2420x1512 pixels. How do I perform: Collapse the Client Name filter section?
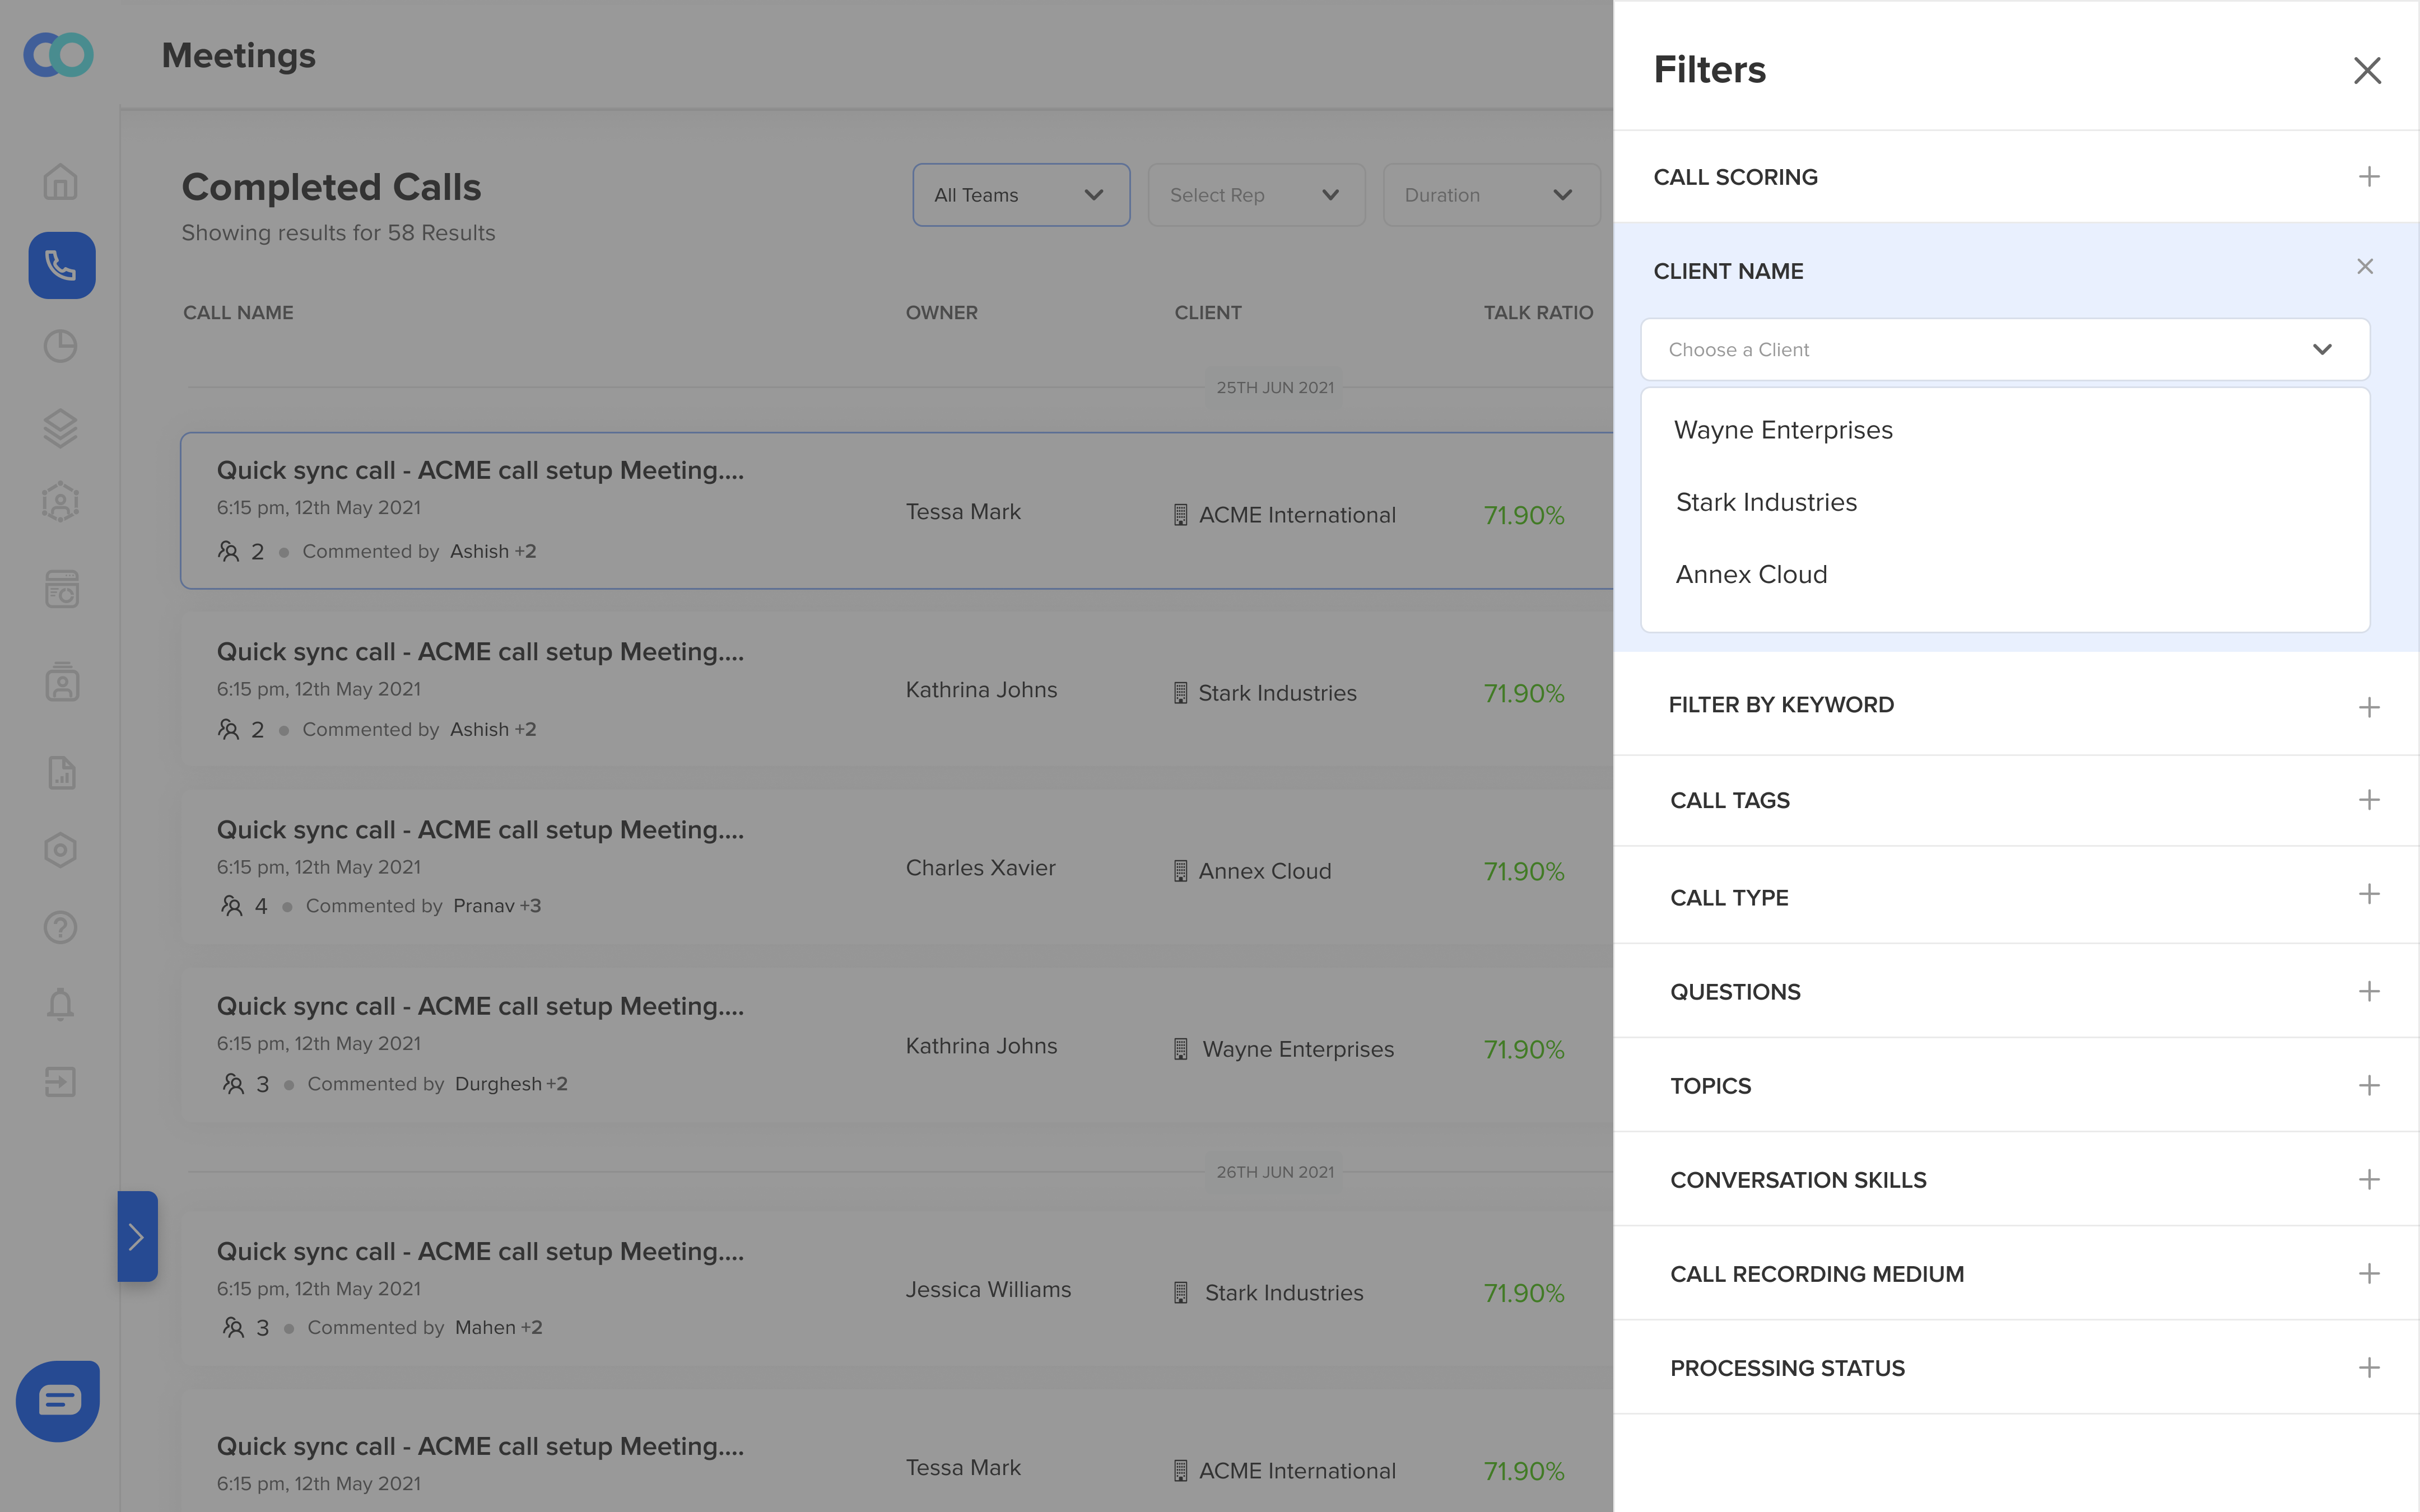(2364, 267)
